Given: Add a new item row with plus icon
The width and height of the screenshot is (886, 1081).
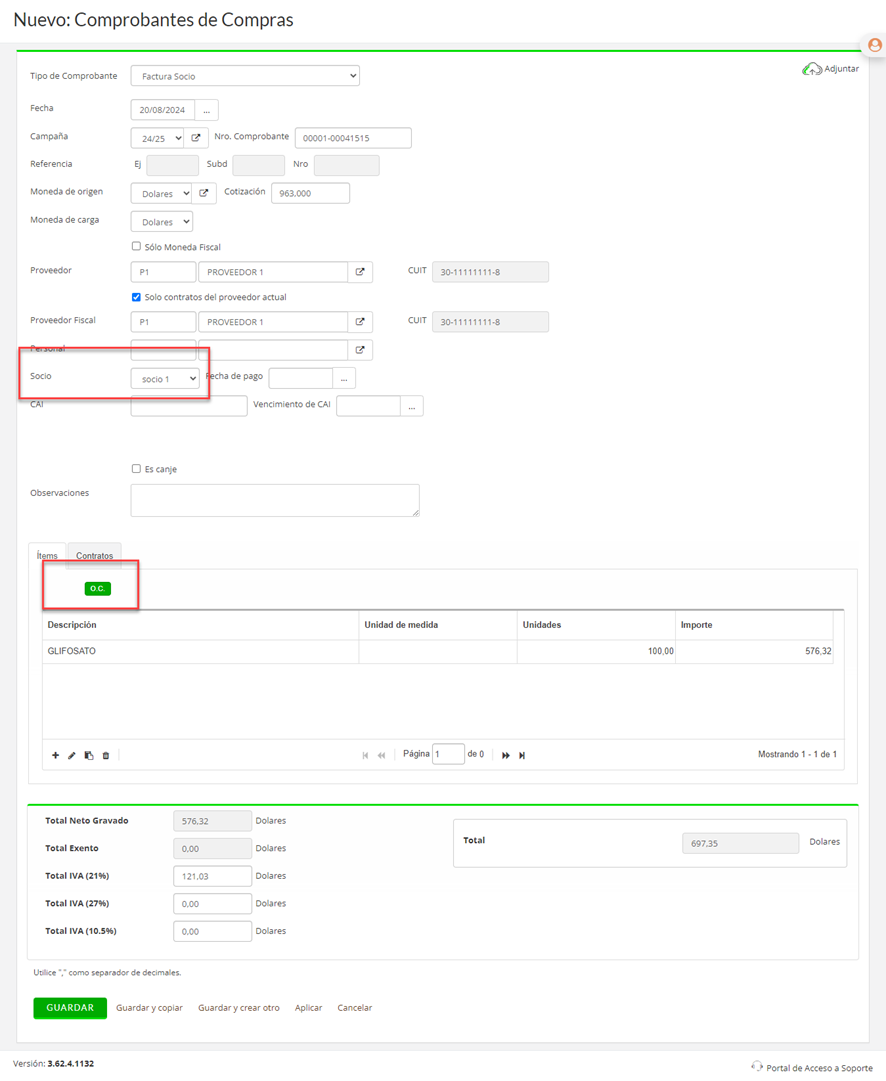Looking at the screenshot, I should 55,756.
